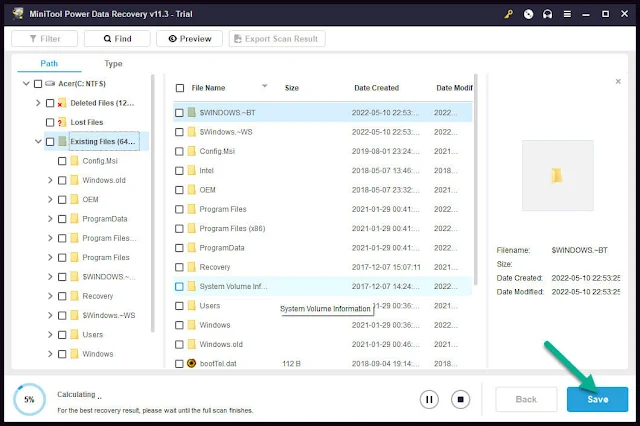Open the hamburger menu icon

pos(567,14)
